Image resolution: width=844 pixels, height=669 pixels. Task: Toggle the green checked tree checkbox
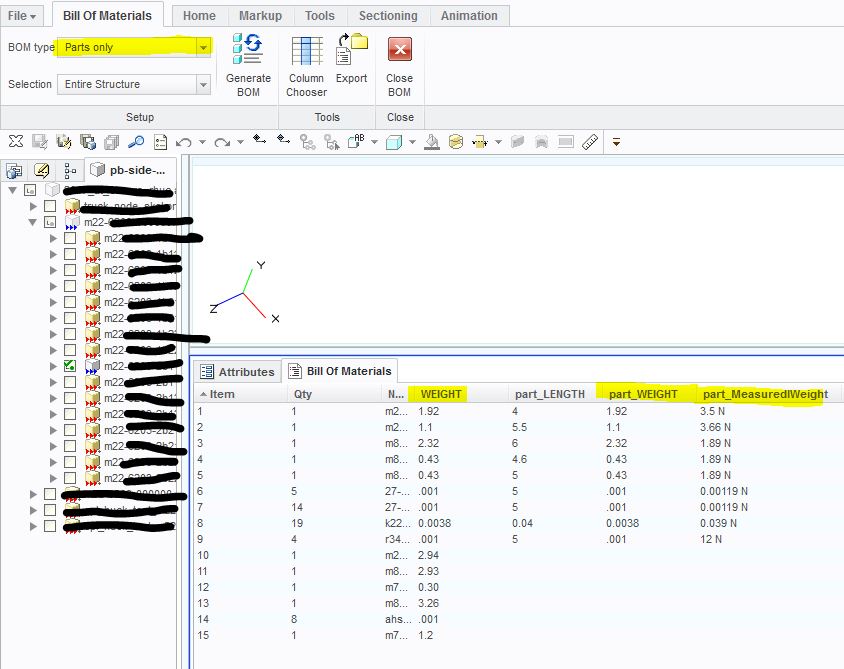tap(70, 366)
